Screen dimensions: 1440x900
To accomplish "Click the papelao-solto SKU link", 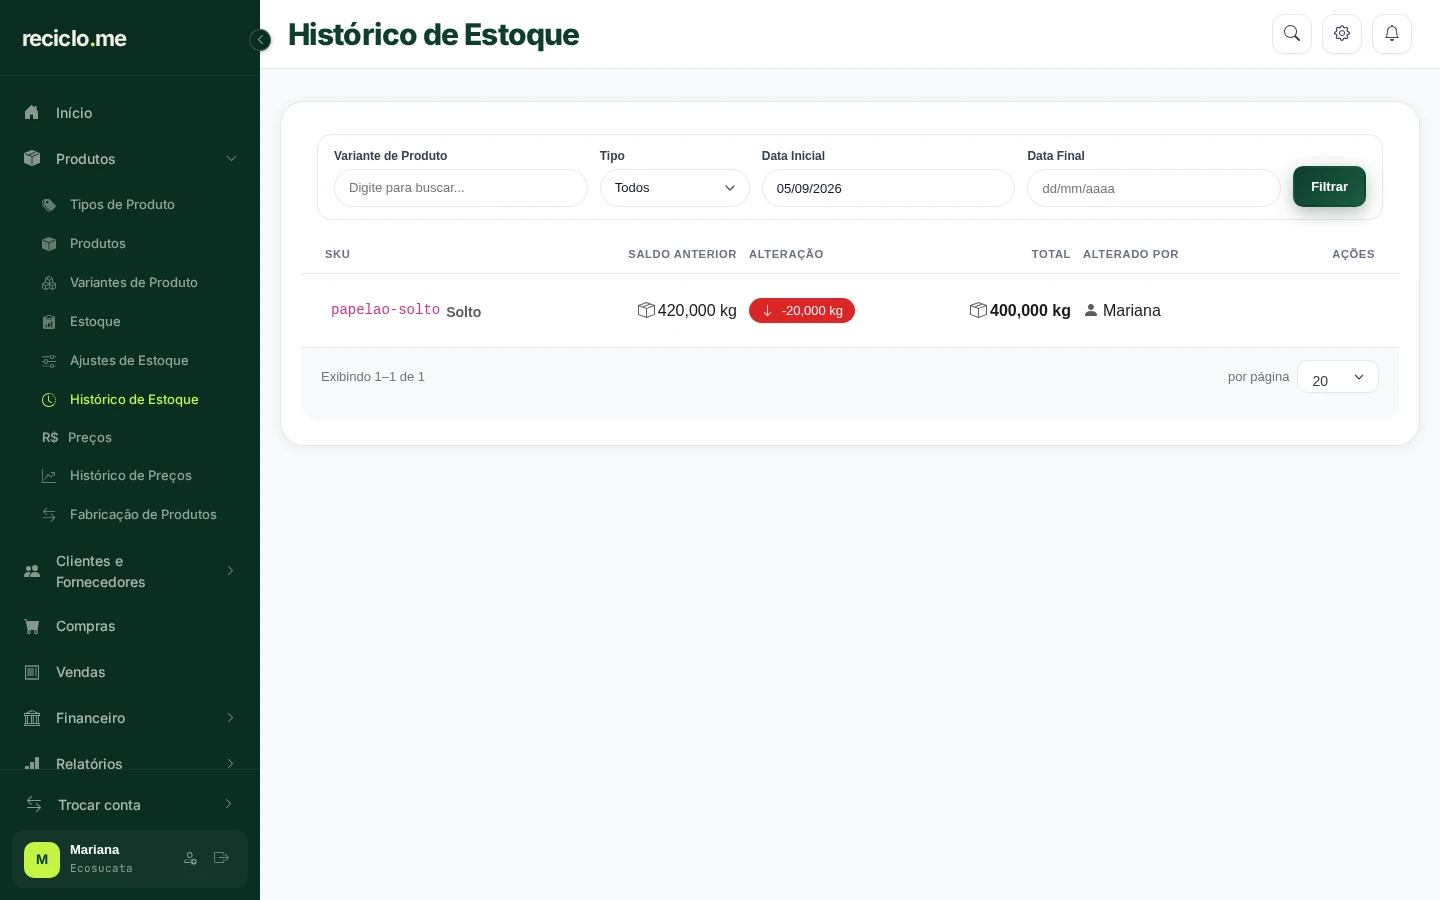I will [x=385, y=310].
